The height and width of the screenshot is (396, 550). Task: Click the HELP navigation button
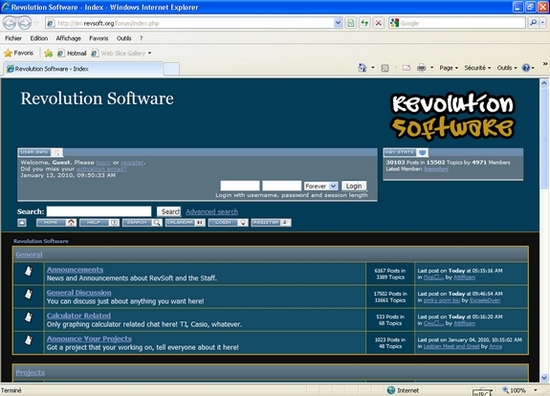pyautogui.click(x=99, y=223)
